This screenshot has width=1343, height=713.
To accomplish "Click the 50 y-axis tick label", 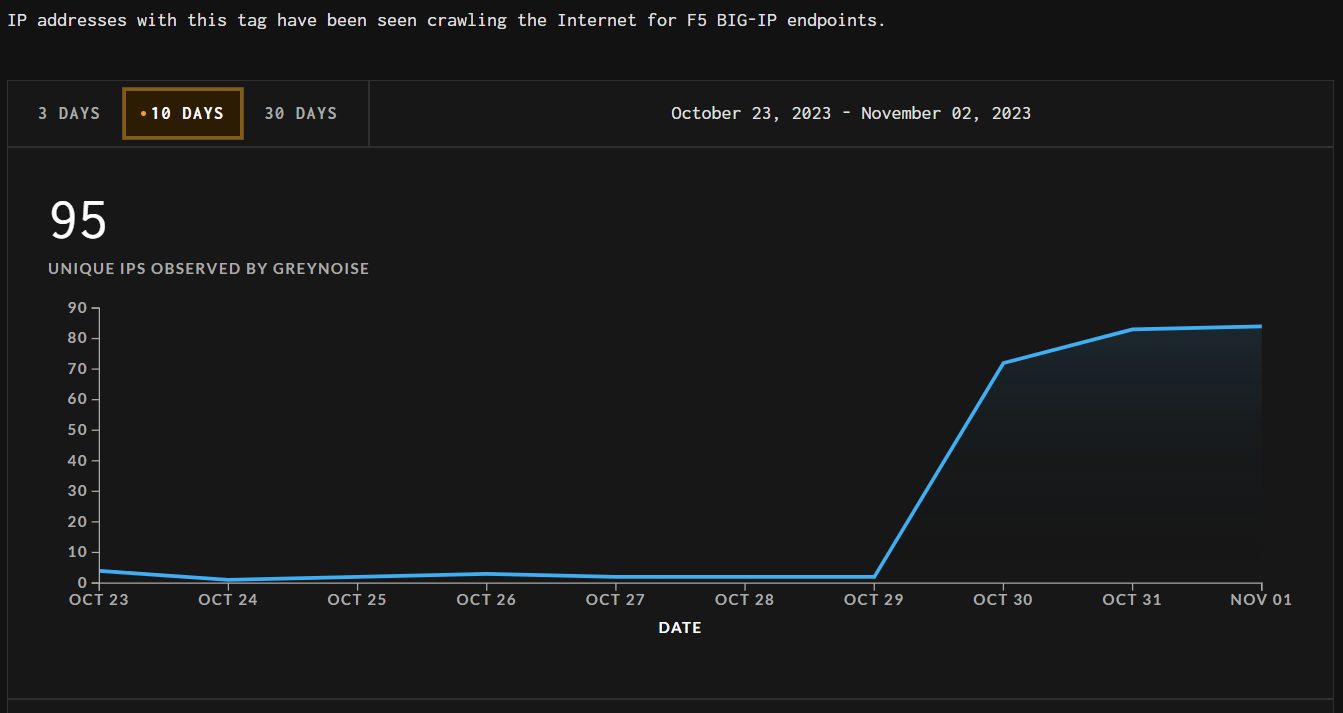I will [x=78, y=430].
